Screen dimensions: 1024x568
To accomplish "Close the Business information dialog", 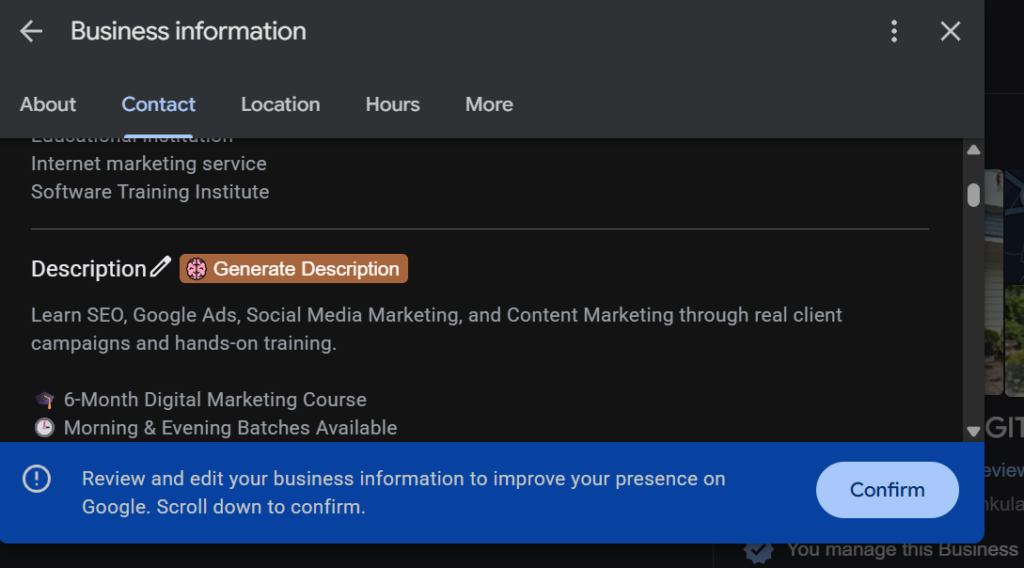I will click(x=950, y=31).
